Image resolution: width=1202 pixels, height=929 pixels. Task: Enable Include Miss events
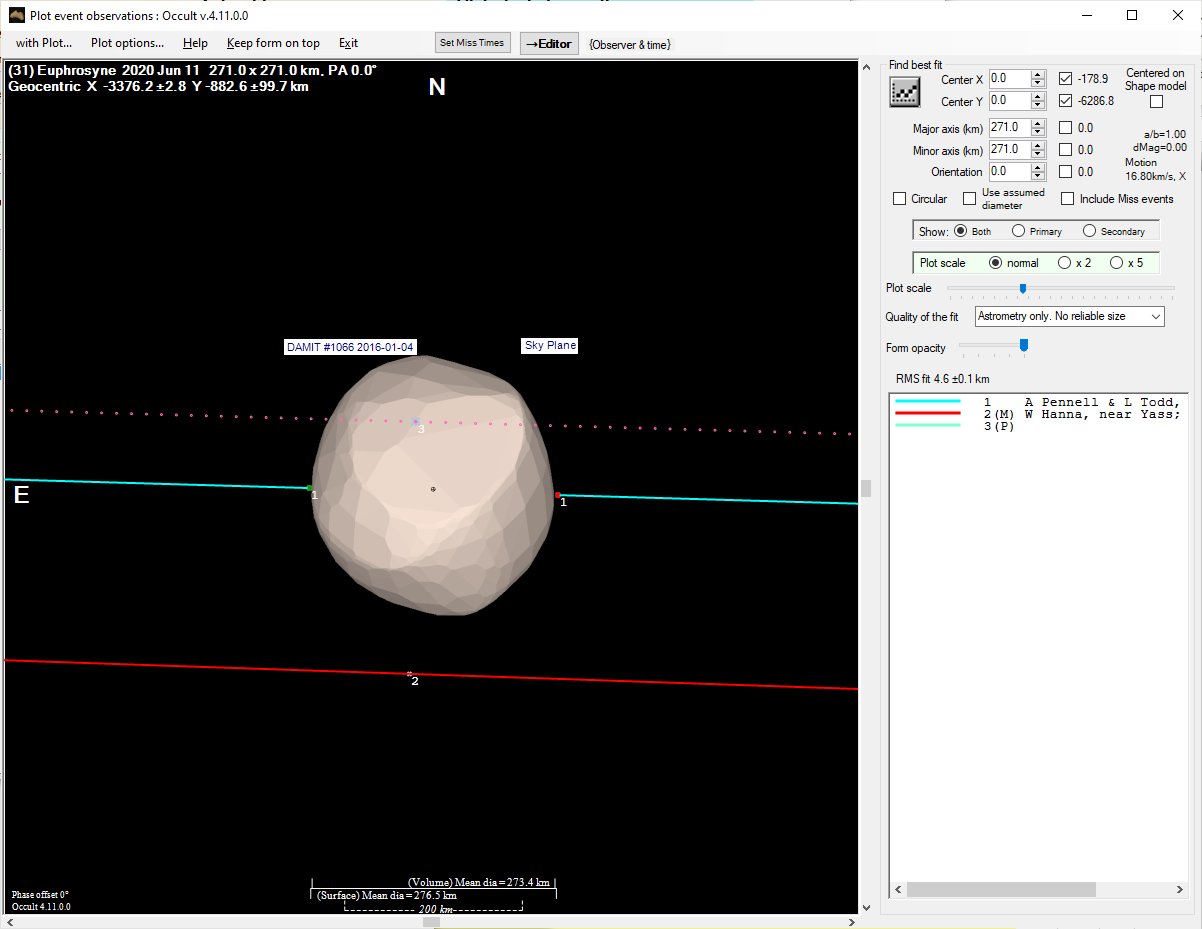tap(1068, 199)
